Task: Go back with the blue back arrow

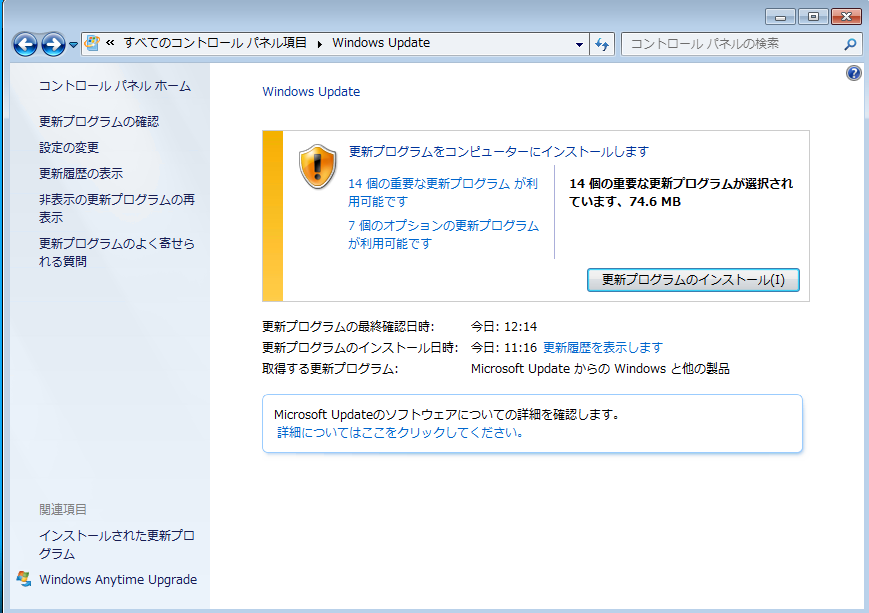Action: click(x=25, y=44)
